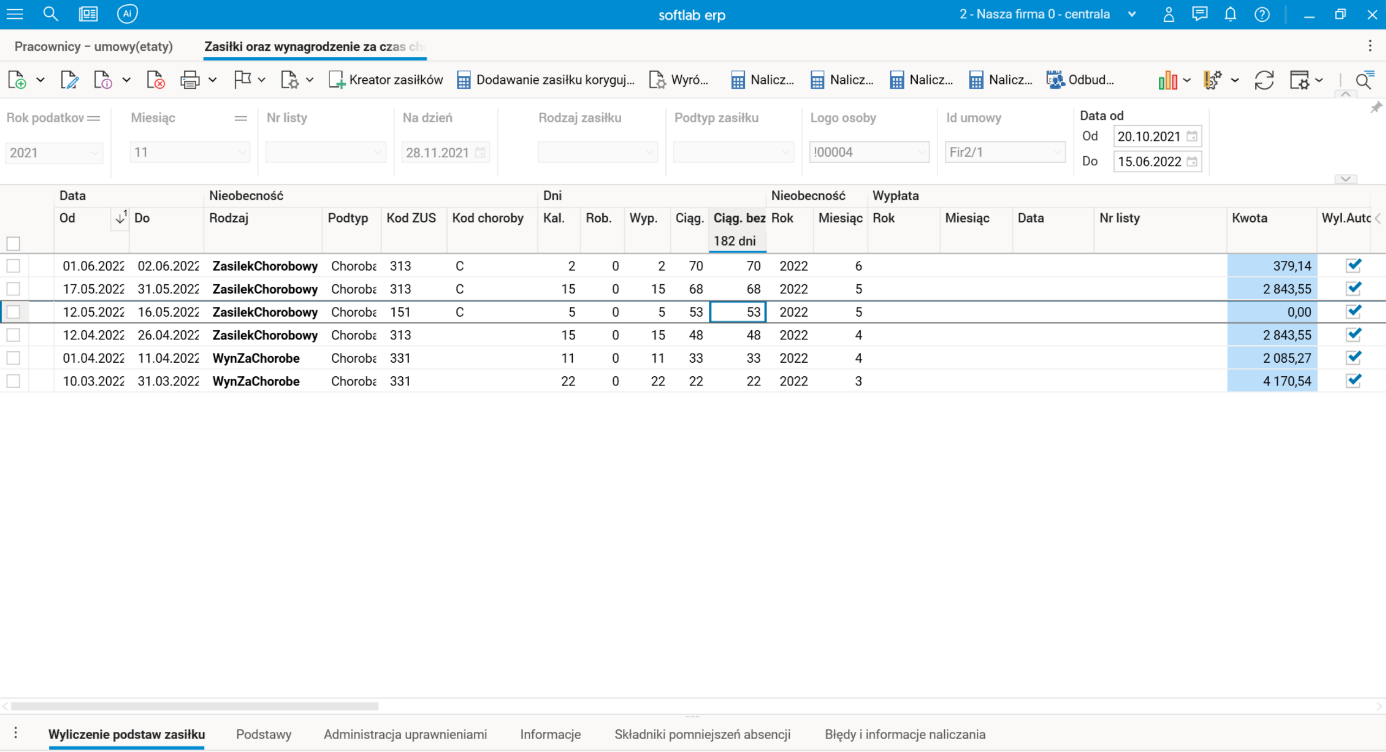Open the hamburger main menu
The image size is (1386, 752).
coord(15,15)
